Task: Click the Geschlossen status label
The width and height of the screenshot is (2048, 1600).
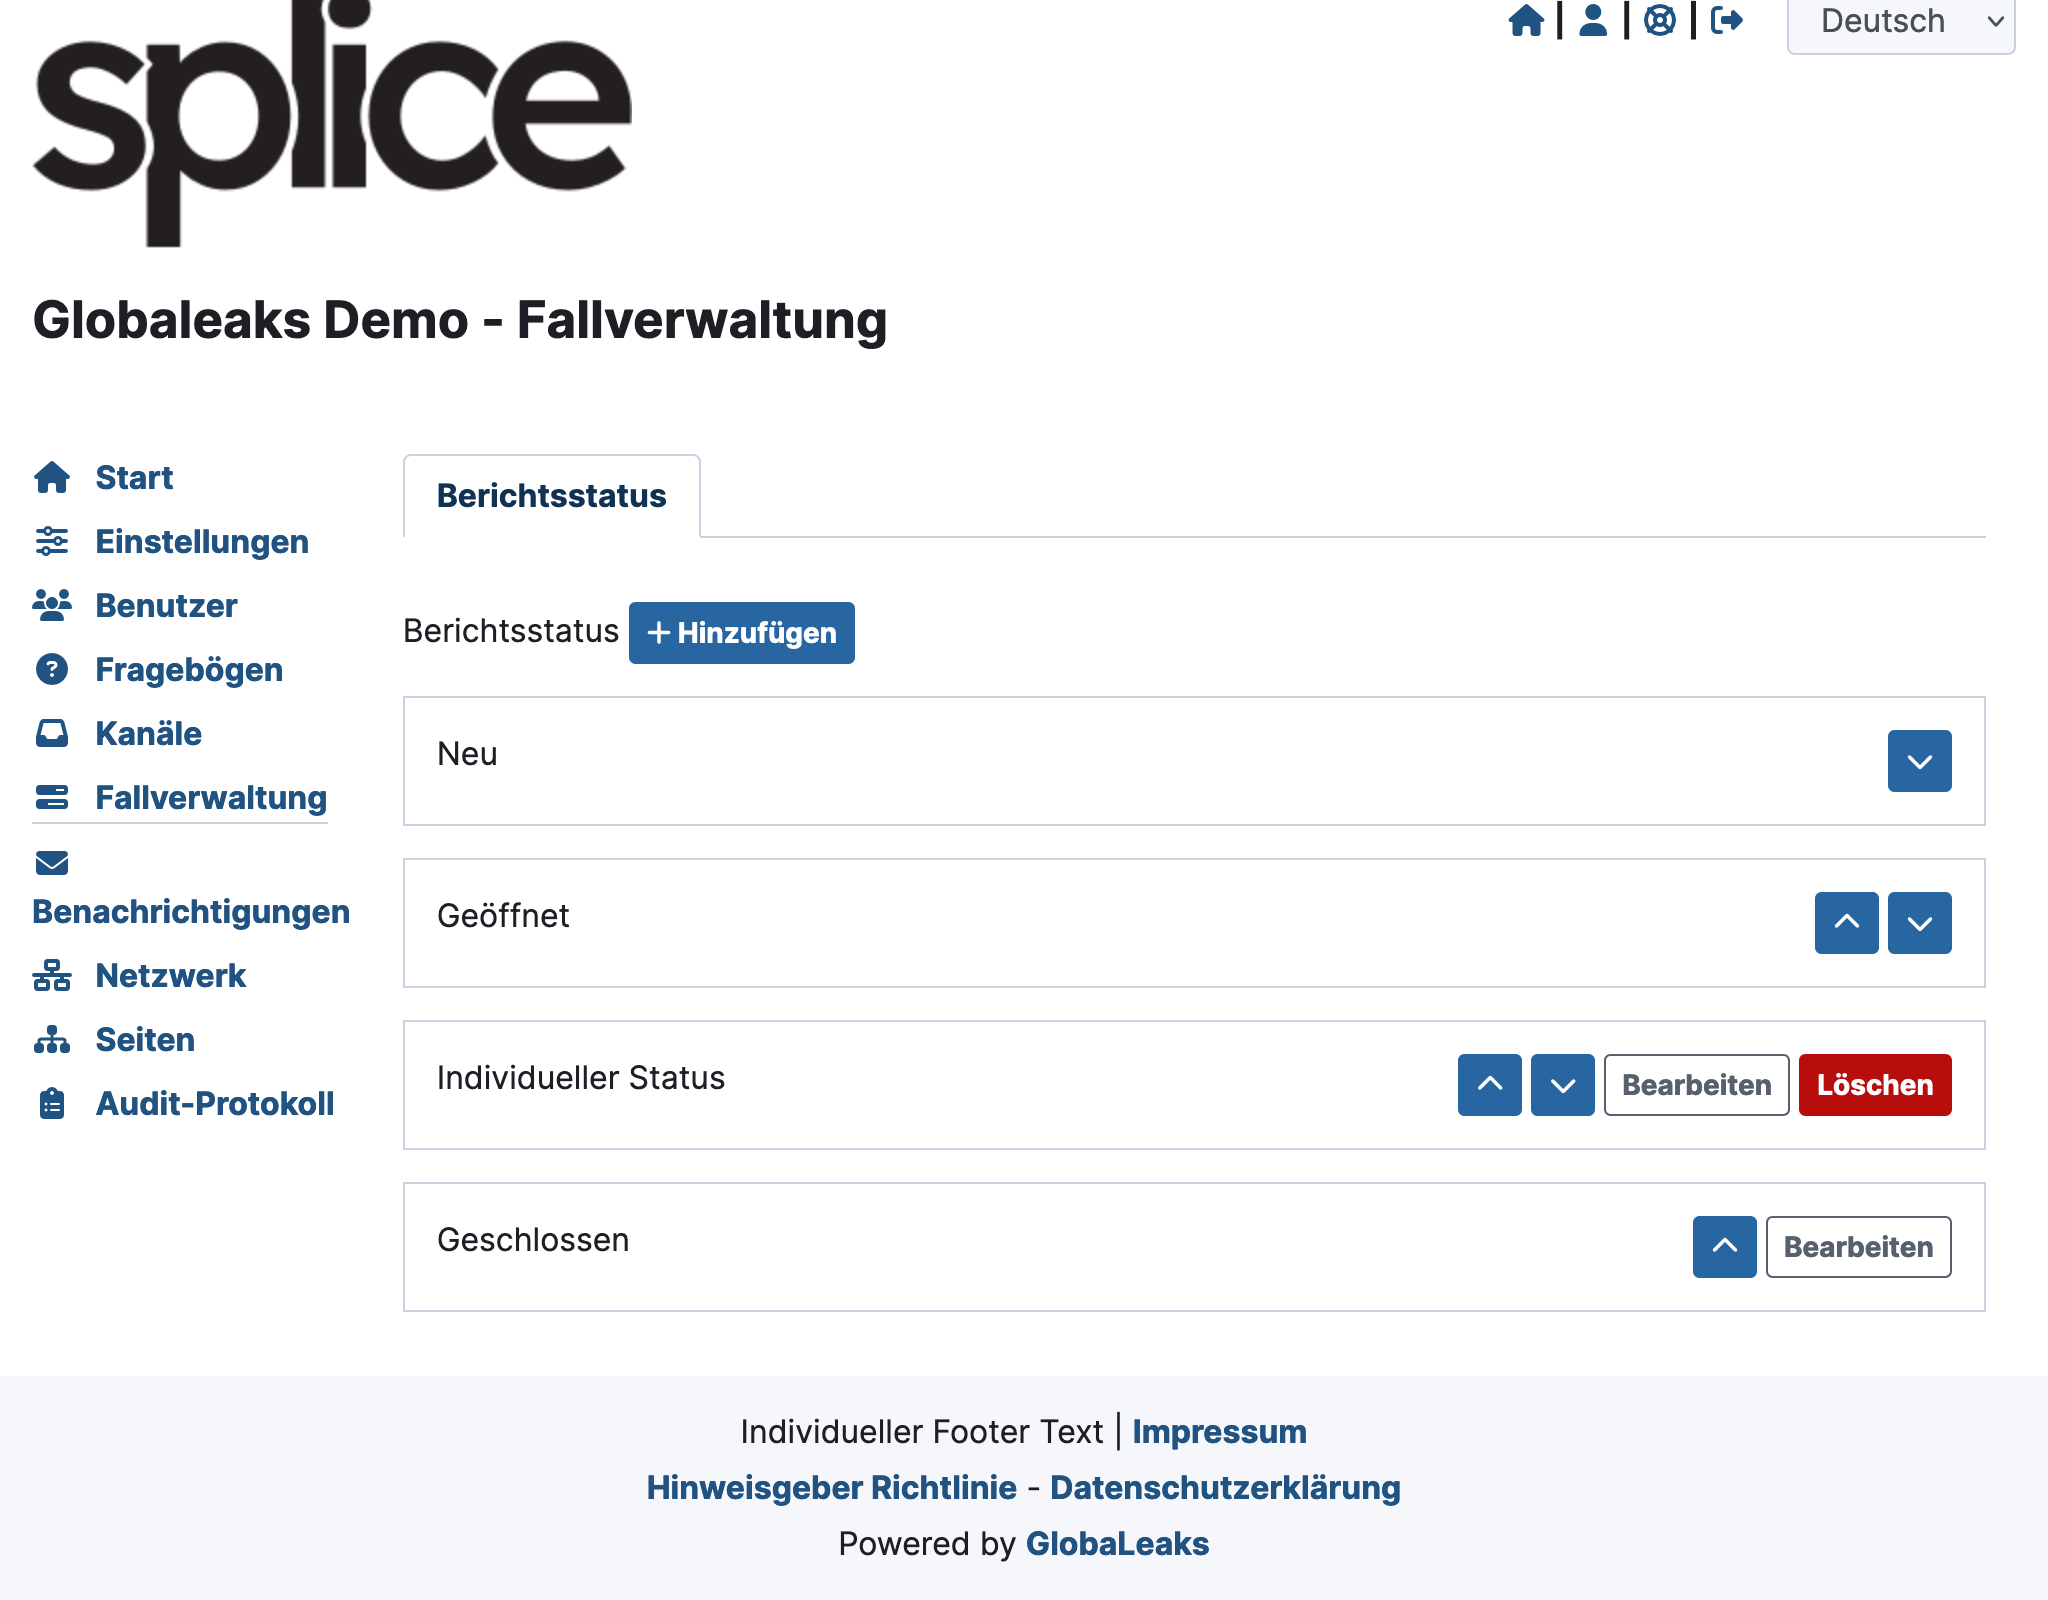Action: [533, 1240]
